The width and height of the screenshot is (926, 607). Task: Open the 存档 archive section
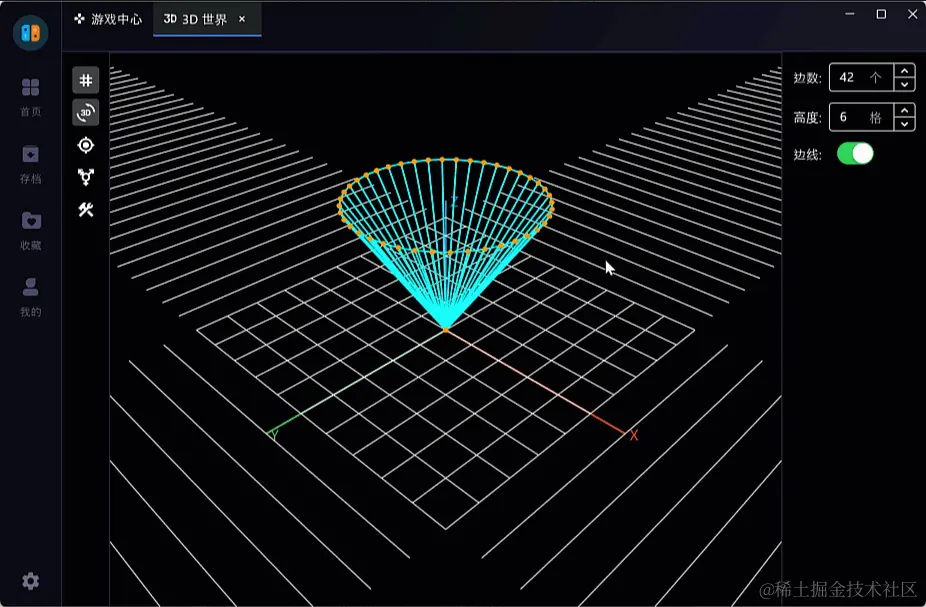pyautogui.click(x=31, y=164)
